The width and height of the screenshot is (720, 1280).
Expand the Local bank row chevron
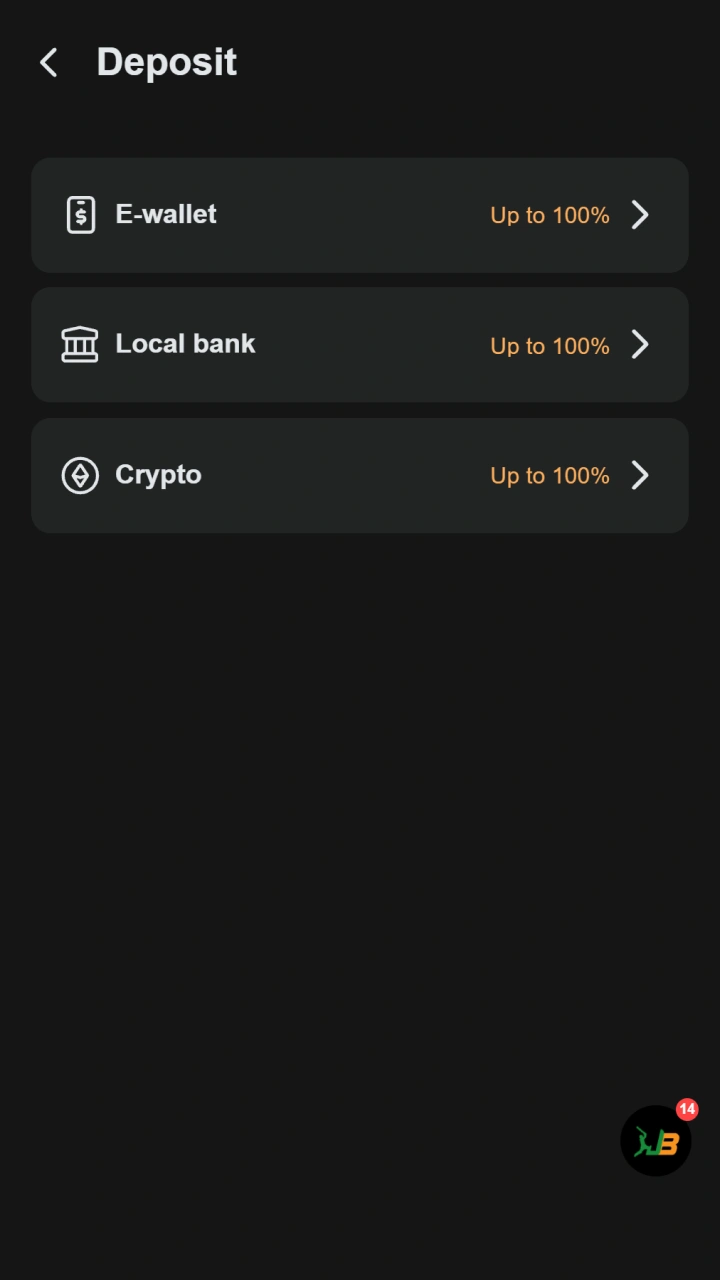click(640, 345)
